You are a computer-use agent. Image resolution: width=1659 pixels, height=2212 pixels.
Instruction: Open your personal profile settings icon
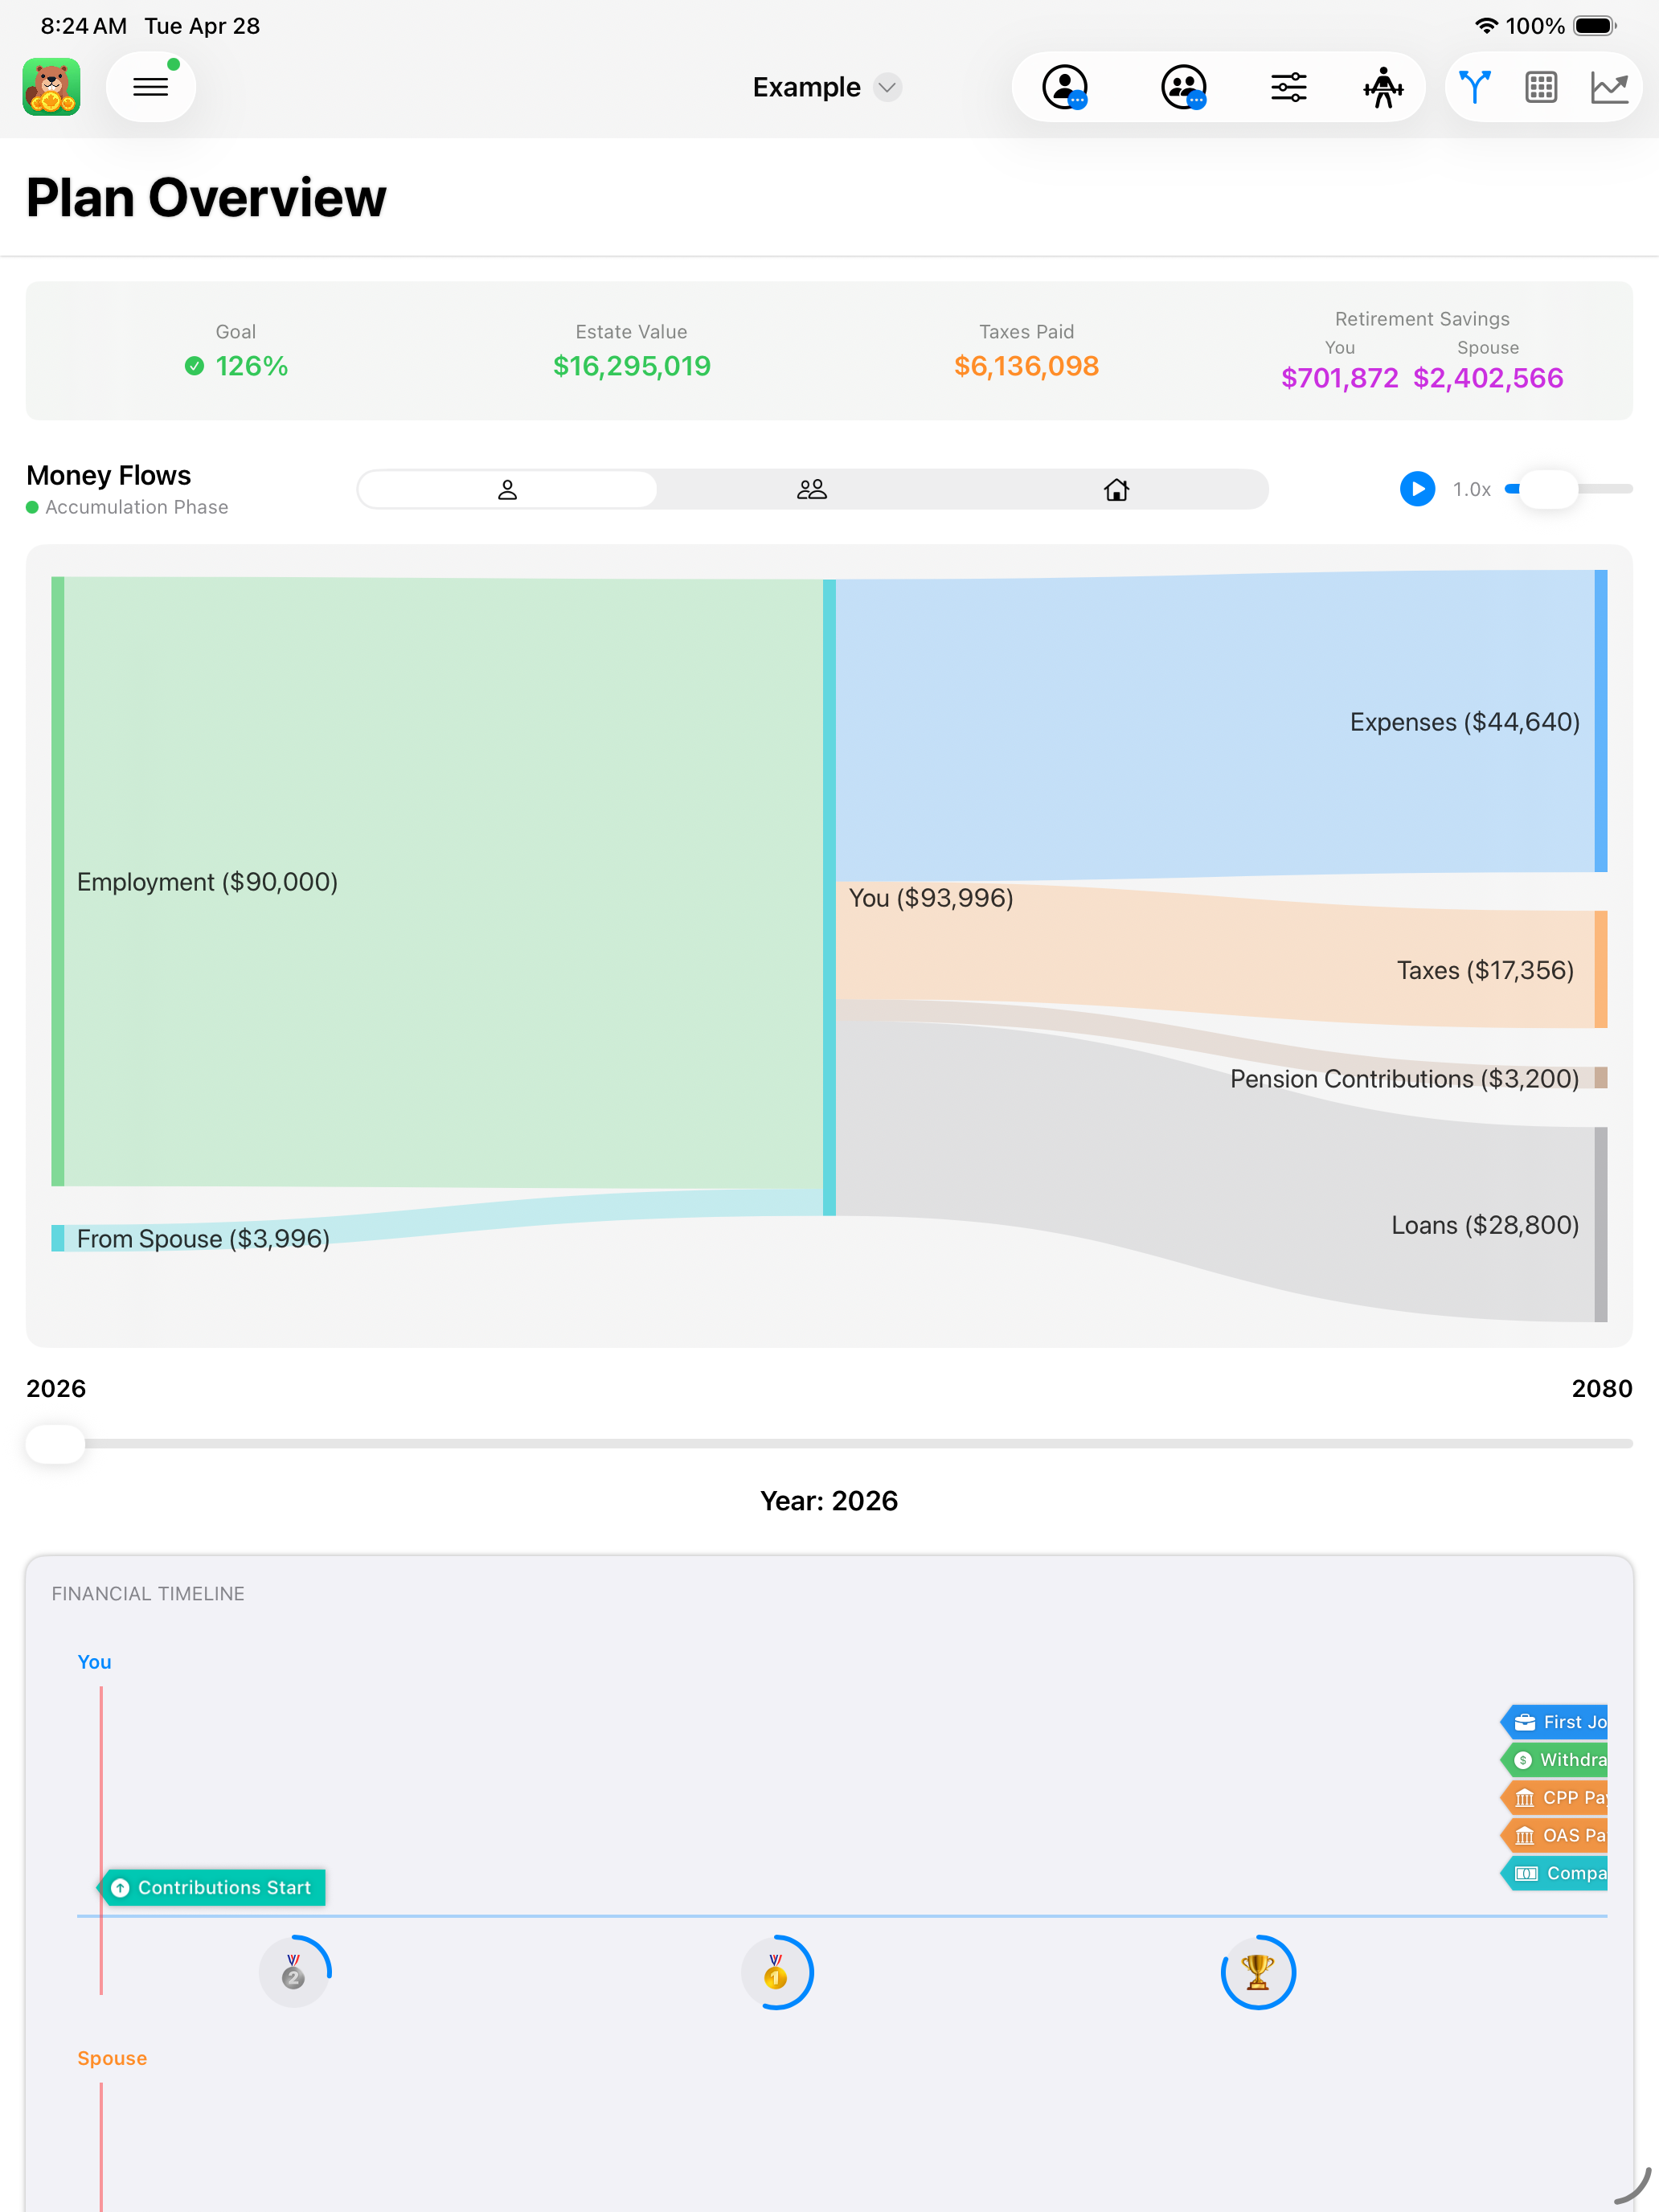(1065, 87)
